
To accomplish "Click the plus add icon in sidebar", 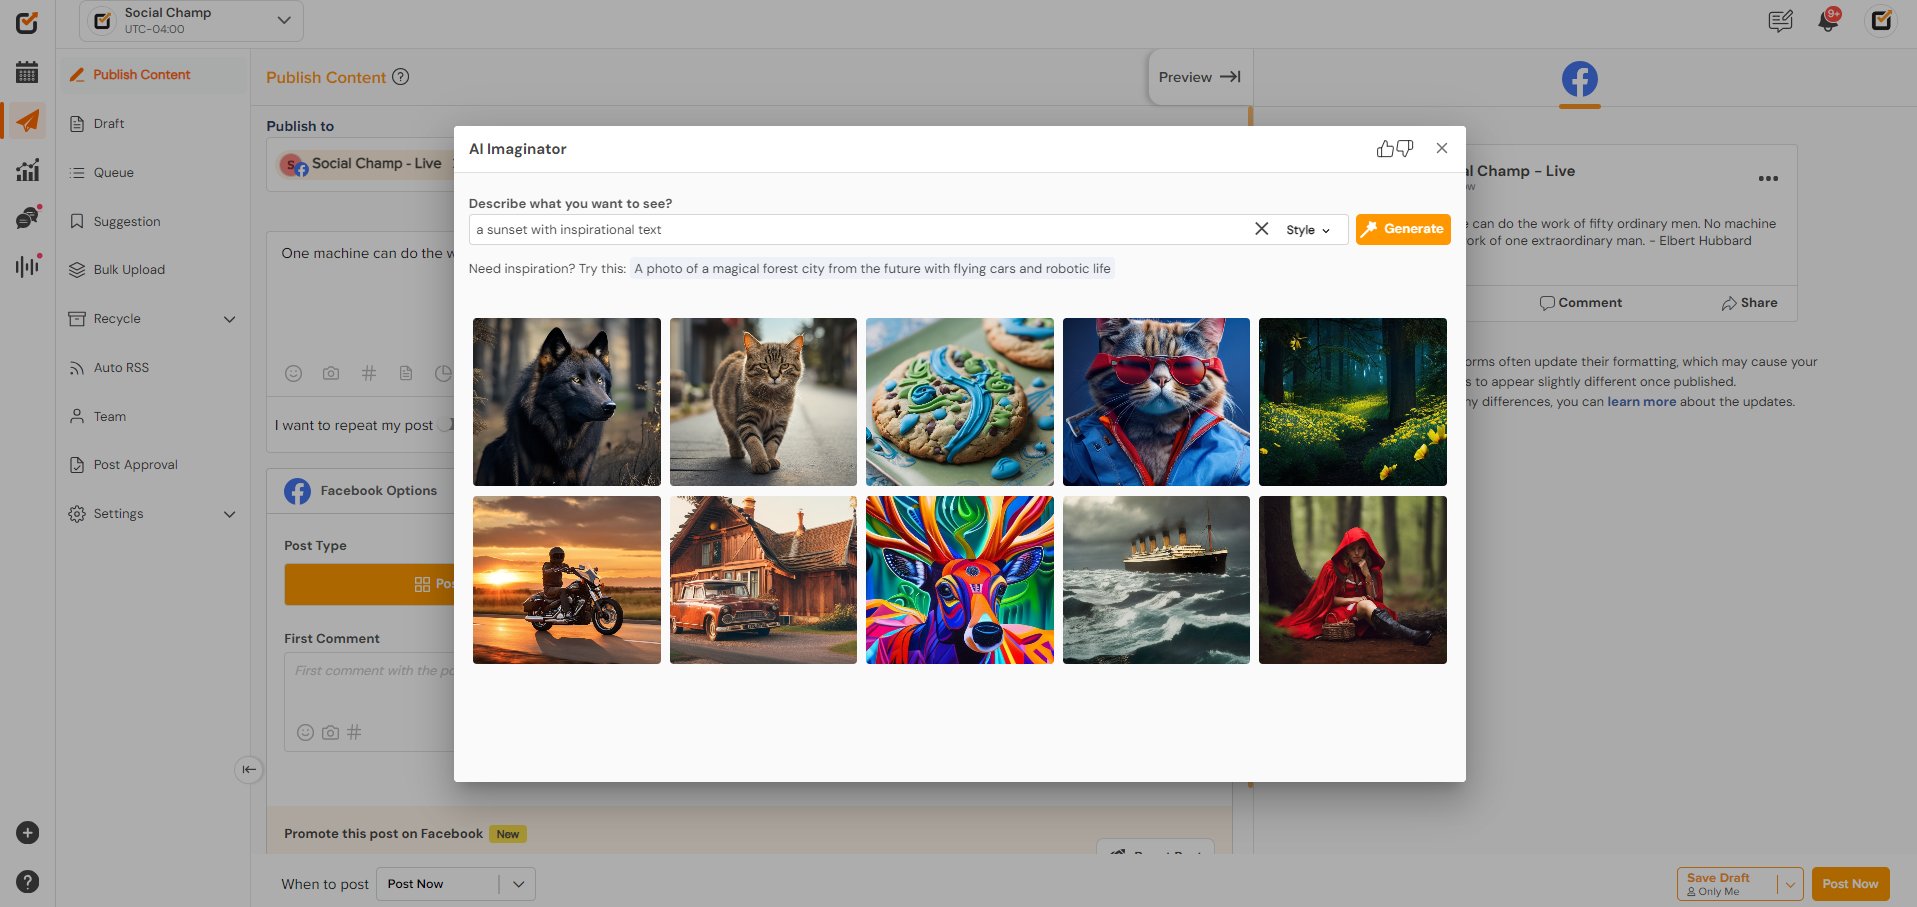I will pos(28,833).
